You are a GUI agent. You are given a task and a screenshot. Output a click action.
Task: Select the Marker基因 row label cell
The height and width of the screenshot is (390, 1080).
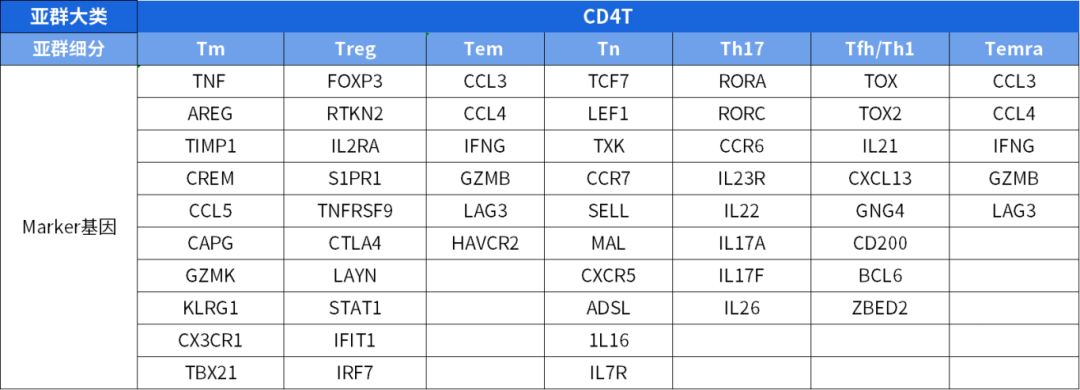(69, 227)
